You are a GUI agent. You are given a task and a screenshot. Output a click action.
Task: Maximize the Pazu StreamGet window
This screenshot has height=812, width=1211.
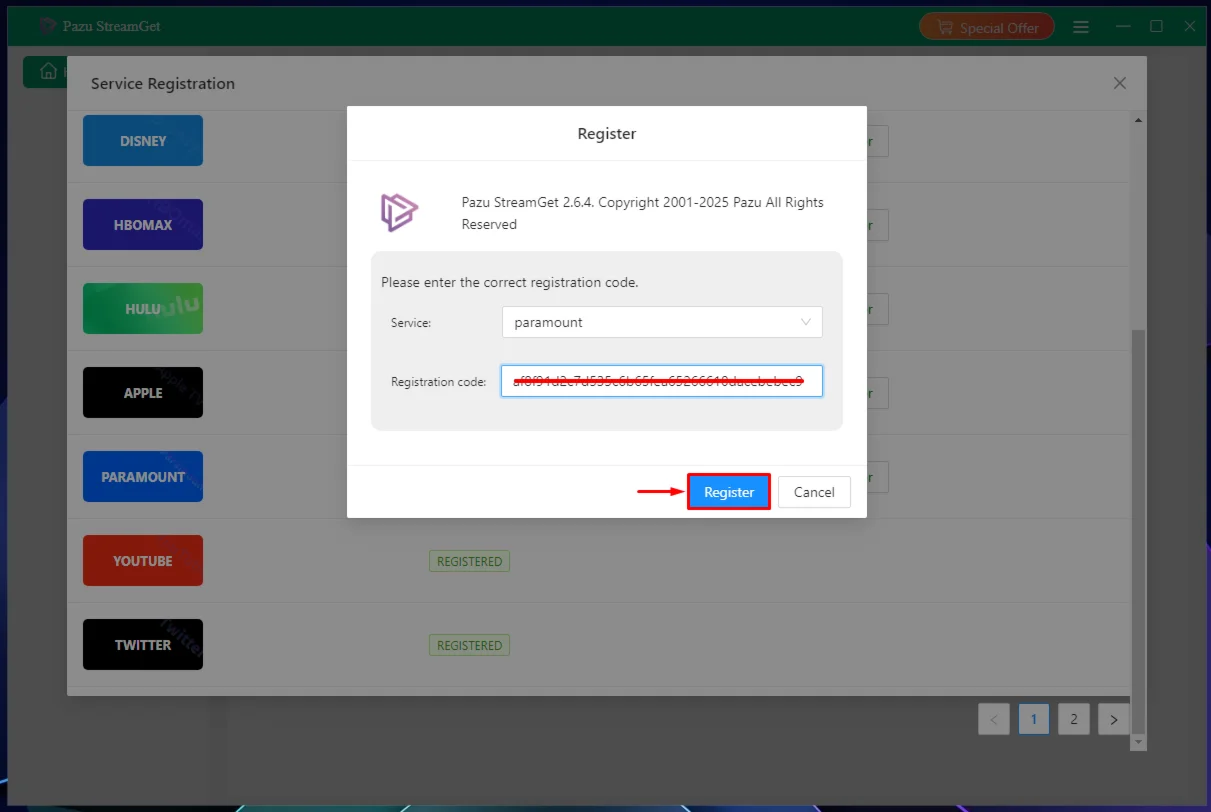(x=1156, y=26)
